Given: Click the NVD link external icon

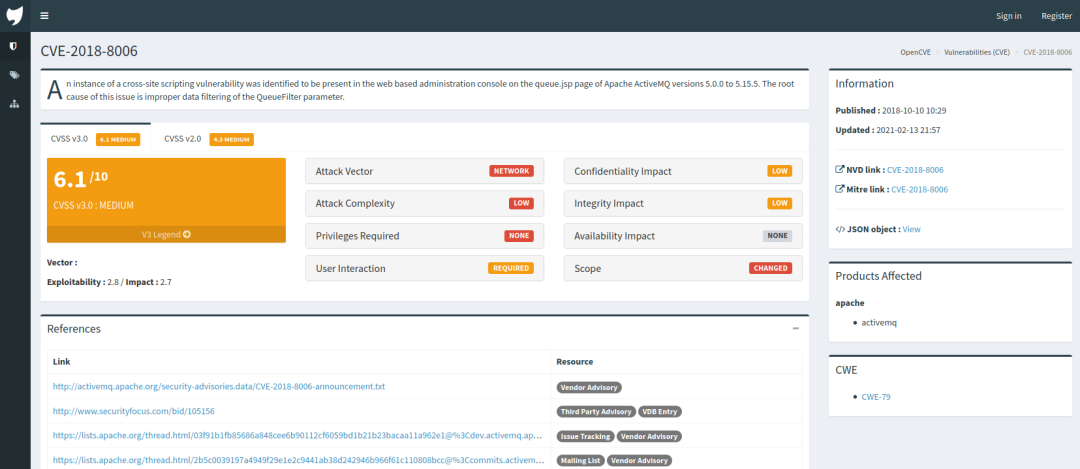Looking at the screenshot, I should tap(840, 169).
